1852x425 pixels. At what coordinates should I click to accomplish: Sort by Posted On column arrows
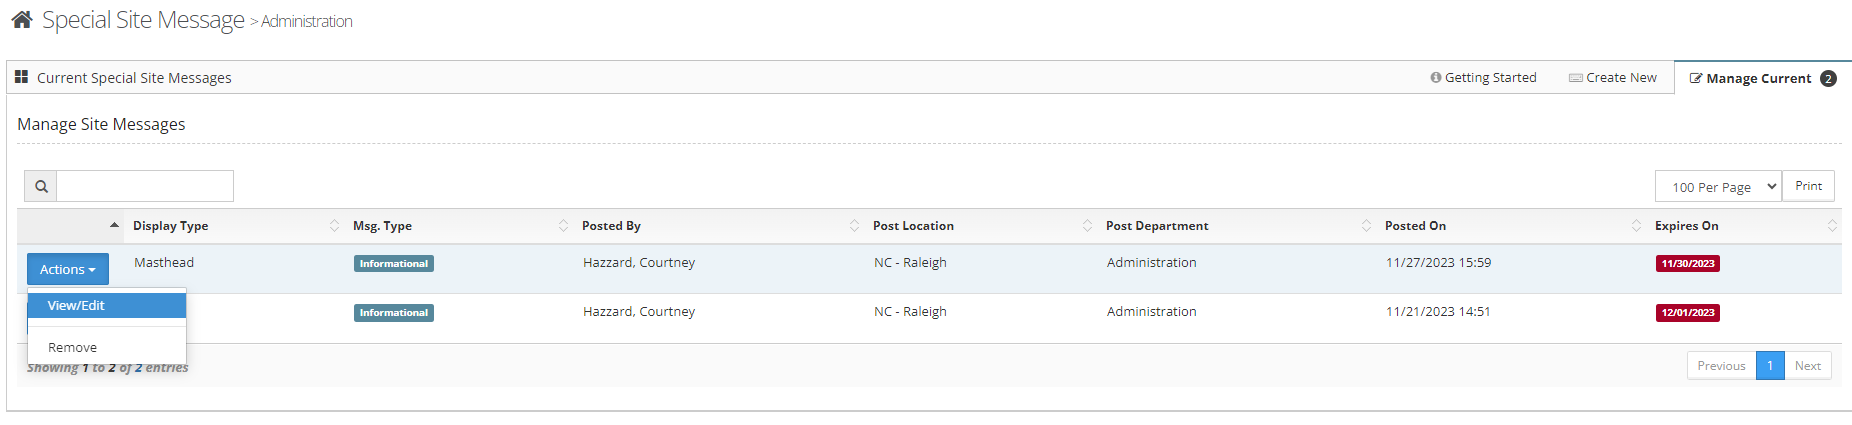(x=1636, y=226)
